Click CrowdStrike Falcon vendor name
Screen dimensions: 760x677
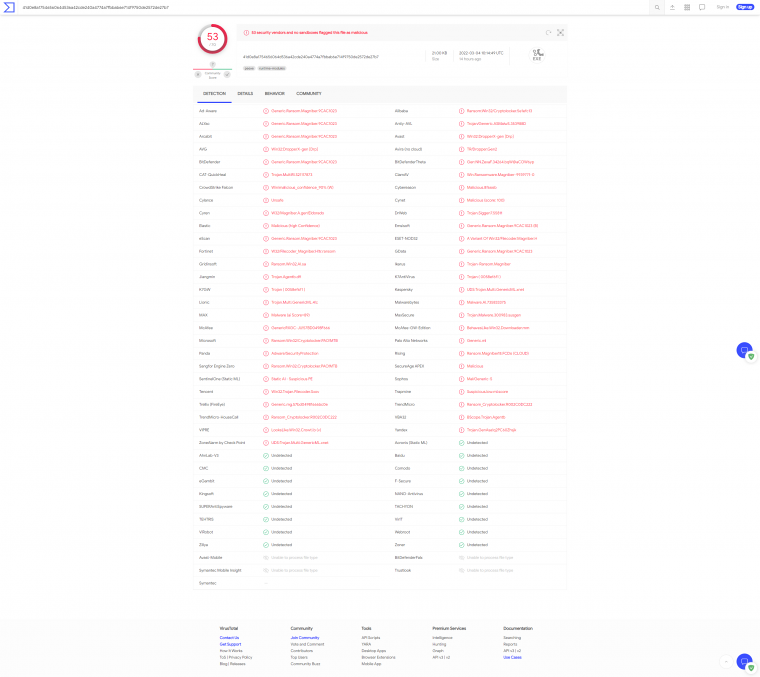(x=216, y=188)
